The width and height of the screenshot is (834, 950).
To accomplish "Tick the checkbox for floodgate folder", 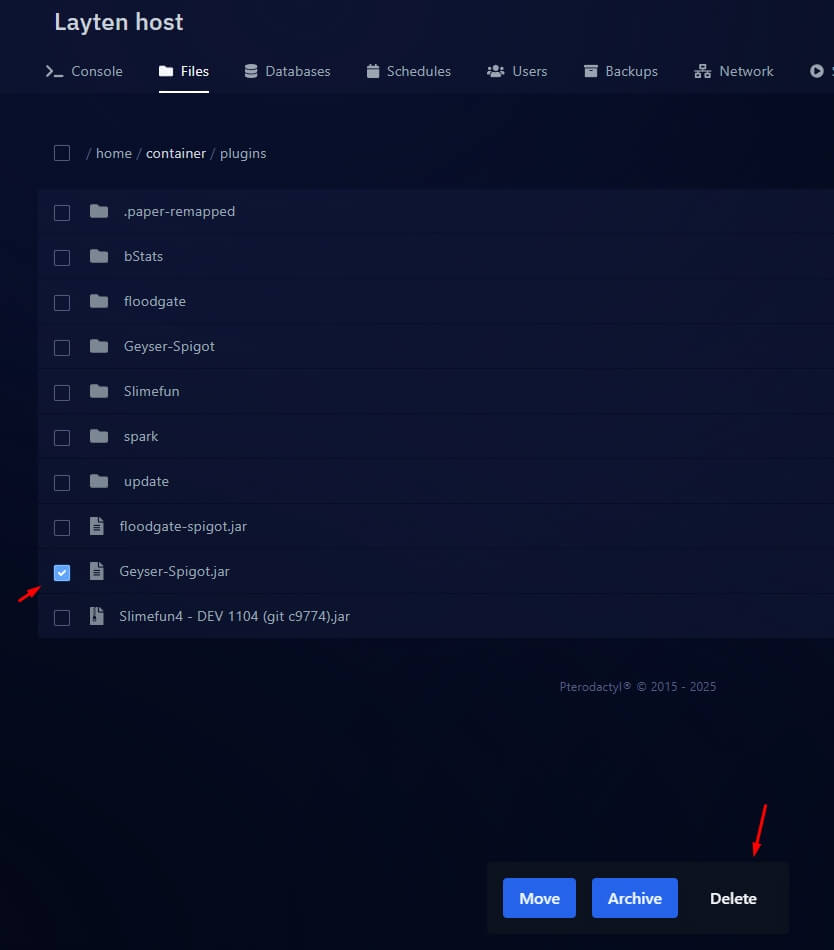I will pos(62,302).
